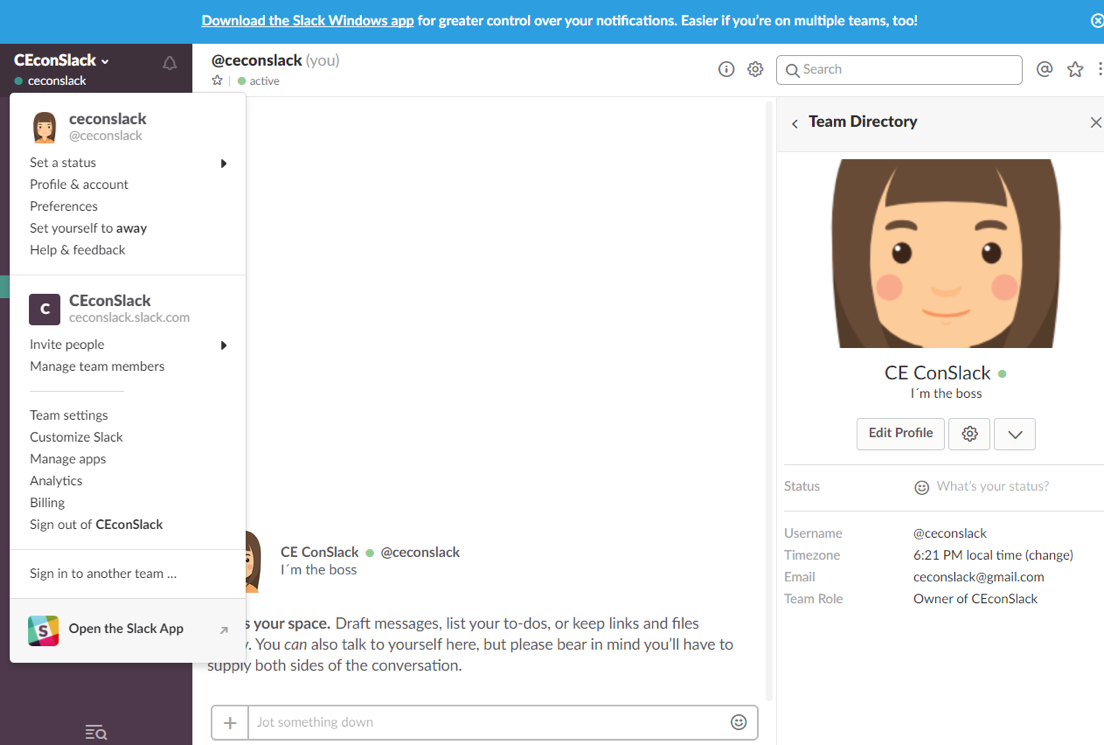Click the active status text in header
The width and height of the screenshot is (1104, 745).
(x=264, y=81)
